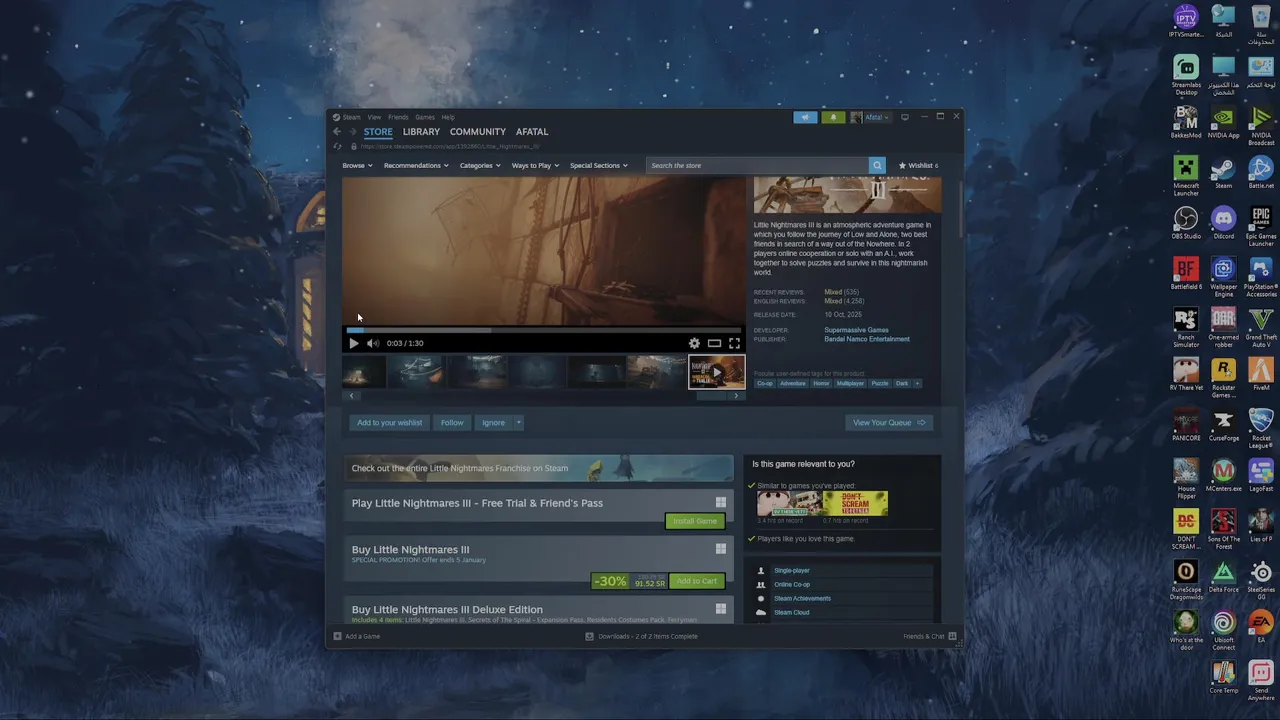Click Install Game for Free Trial

click(695, 521)
